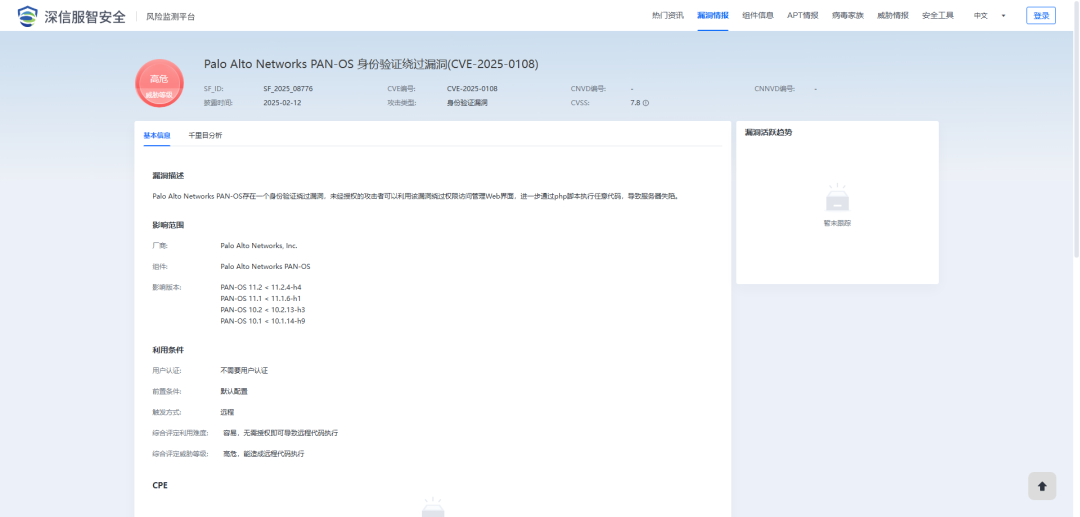The height and width of the screenshot is (517, 1080).
Task: Click version PAN-OS 11.1 < 11.1.6-h1
Action: pos(260,298)
